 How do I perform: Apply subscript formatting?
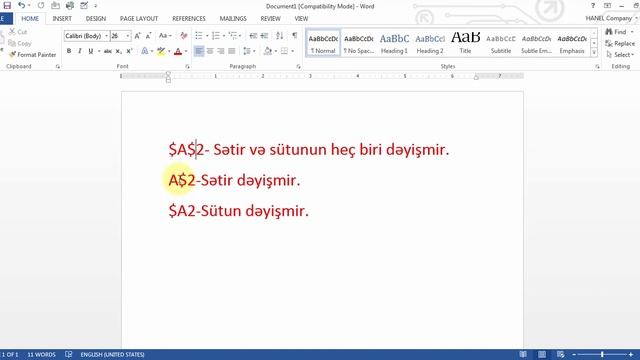118,51
